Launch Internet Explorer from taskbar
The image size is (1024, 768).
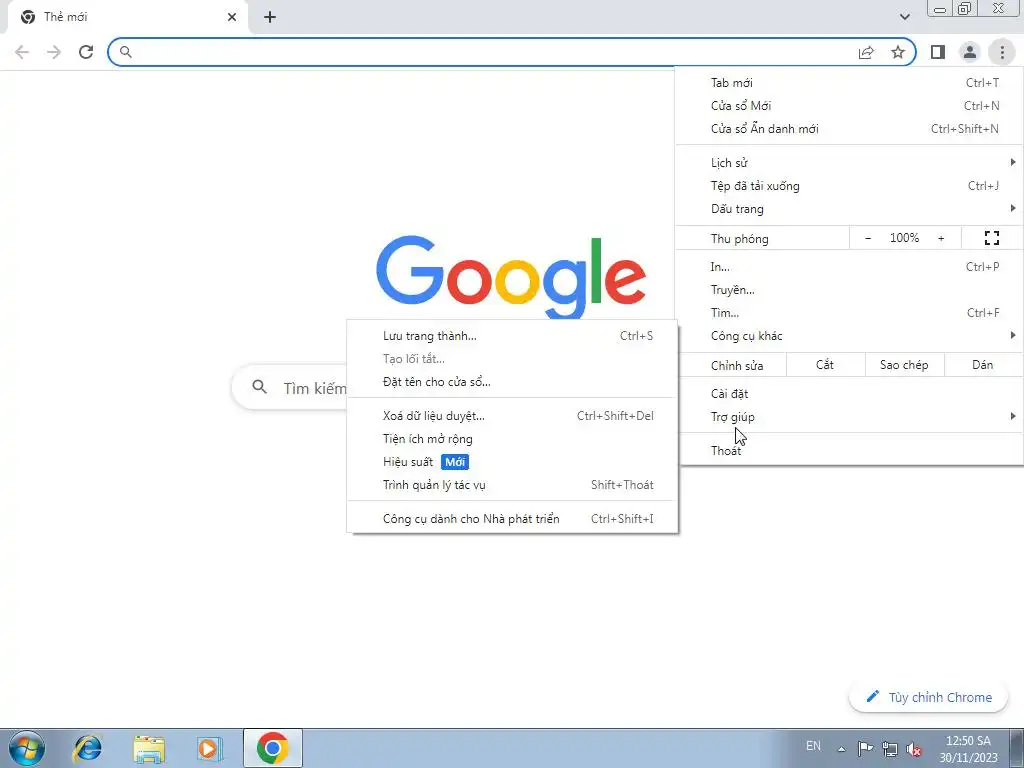(x=87, y=748)
